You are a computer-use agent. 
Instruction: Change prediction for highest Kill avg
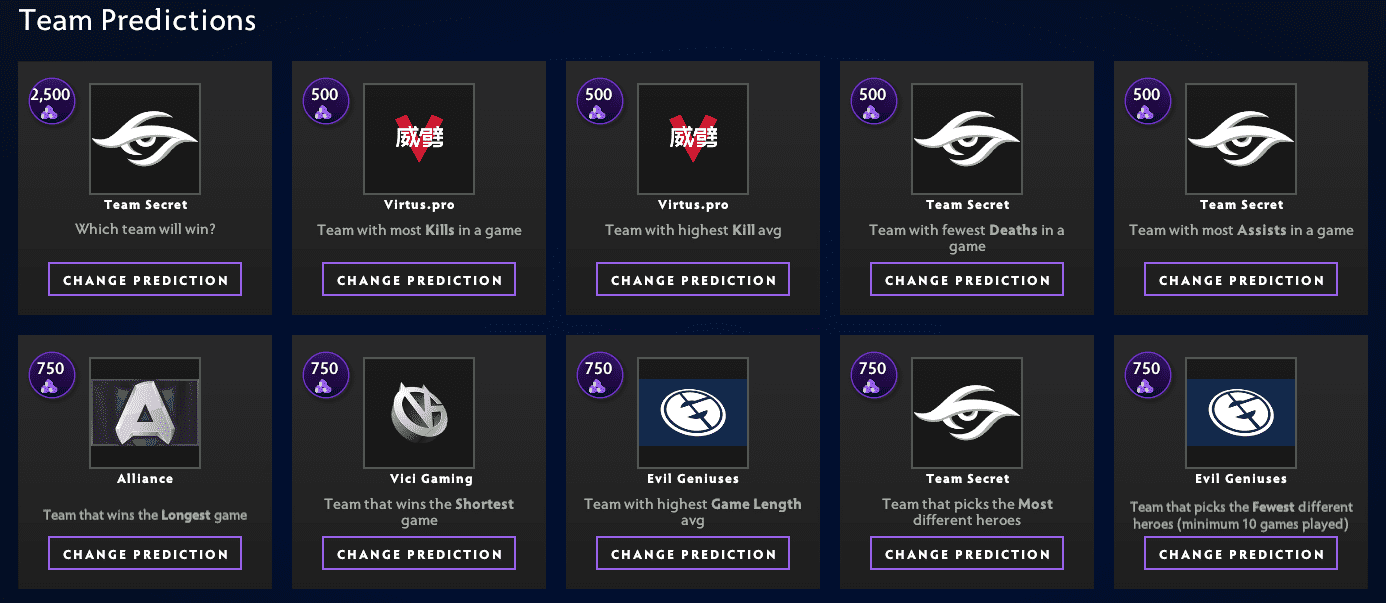[693, 280]
